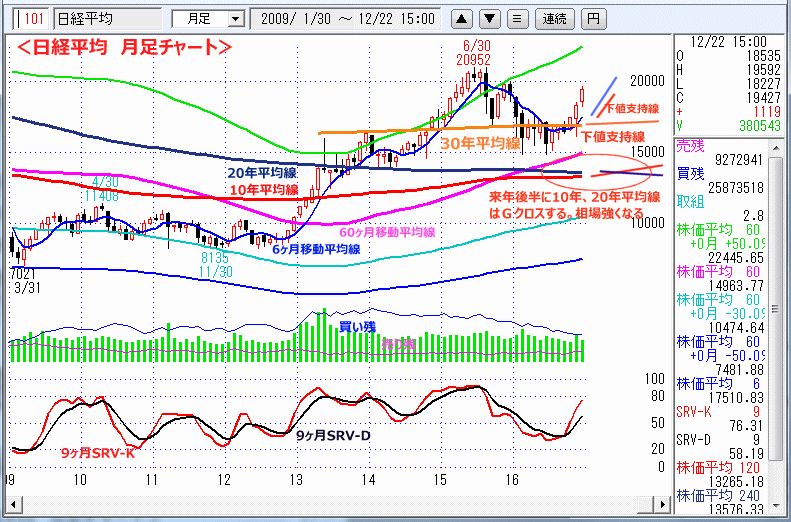Click side panel scroll up arrow
Viewport: 791px width, 522px height.
(775, 146)
